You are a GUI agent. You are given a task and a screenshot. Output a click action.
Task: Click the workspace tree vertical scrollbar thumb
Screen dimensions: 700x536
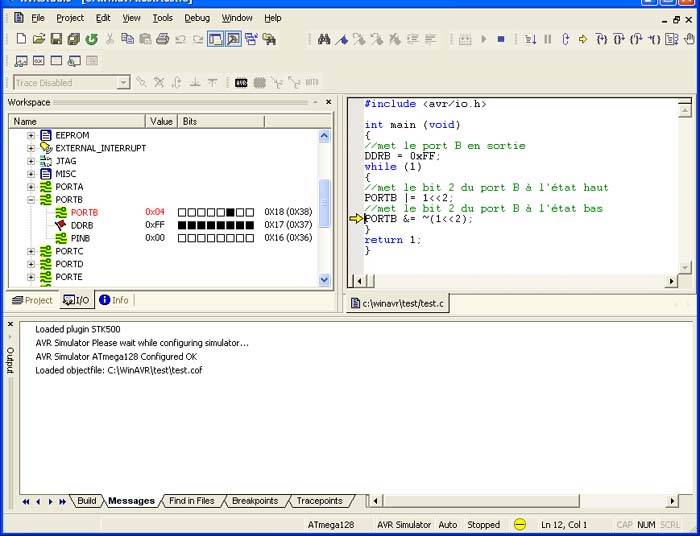[324, 205]
